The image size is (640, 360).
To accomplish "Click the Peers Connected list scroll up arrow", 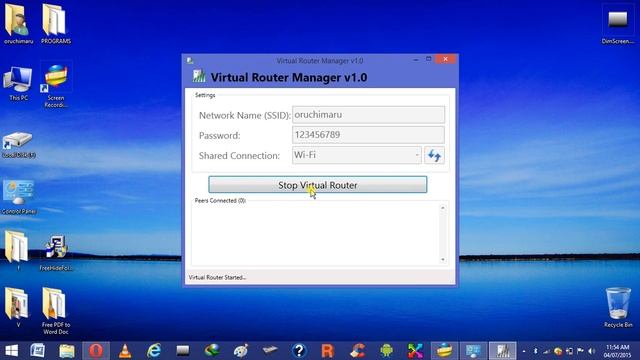I will pyautogui.click(x=442, y=208).
